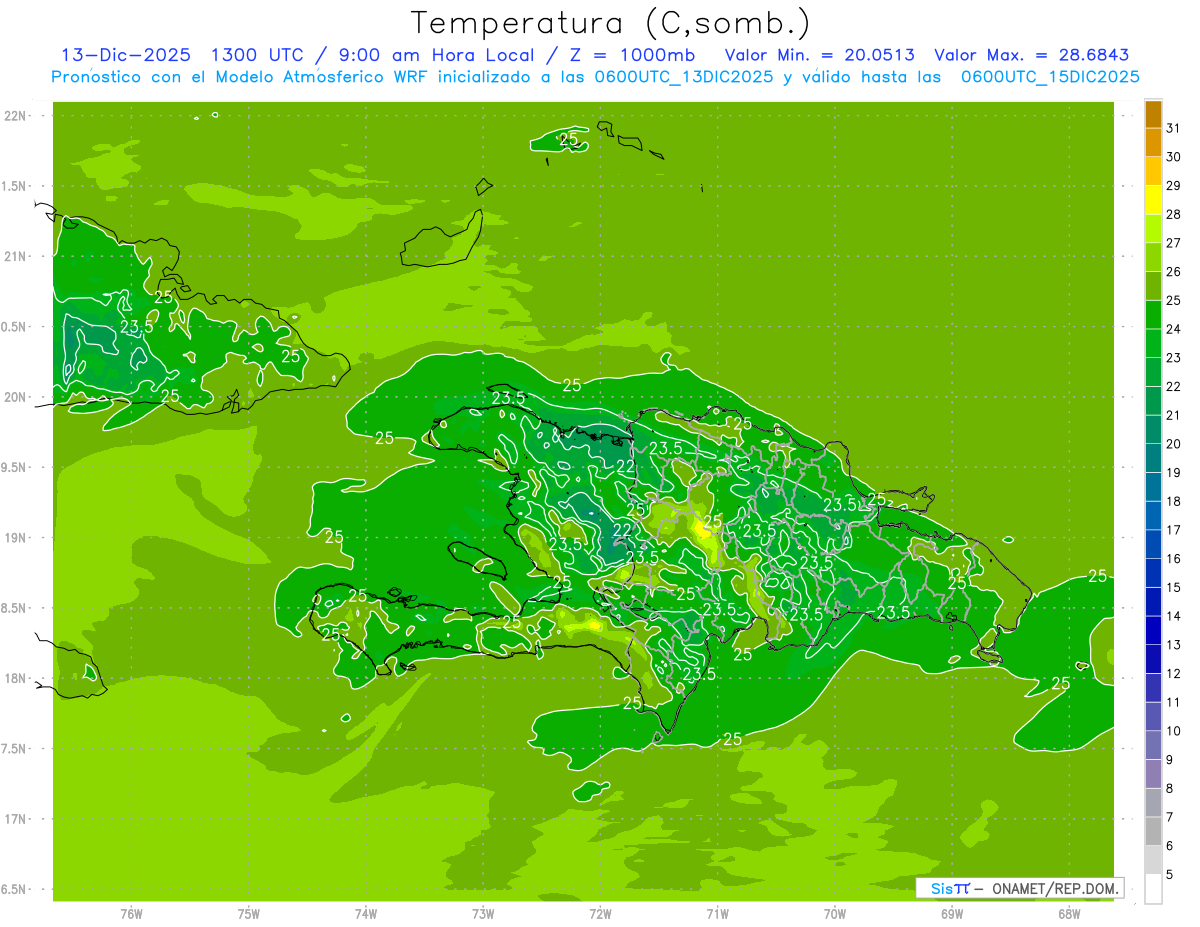Click the '69W' longitude axis label
1200x927 pixels.
952,913
